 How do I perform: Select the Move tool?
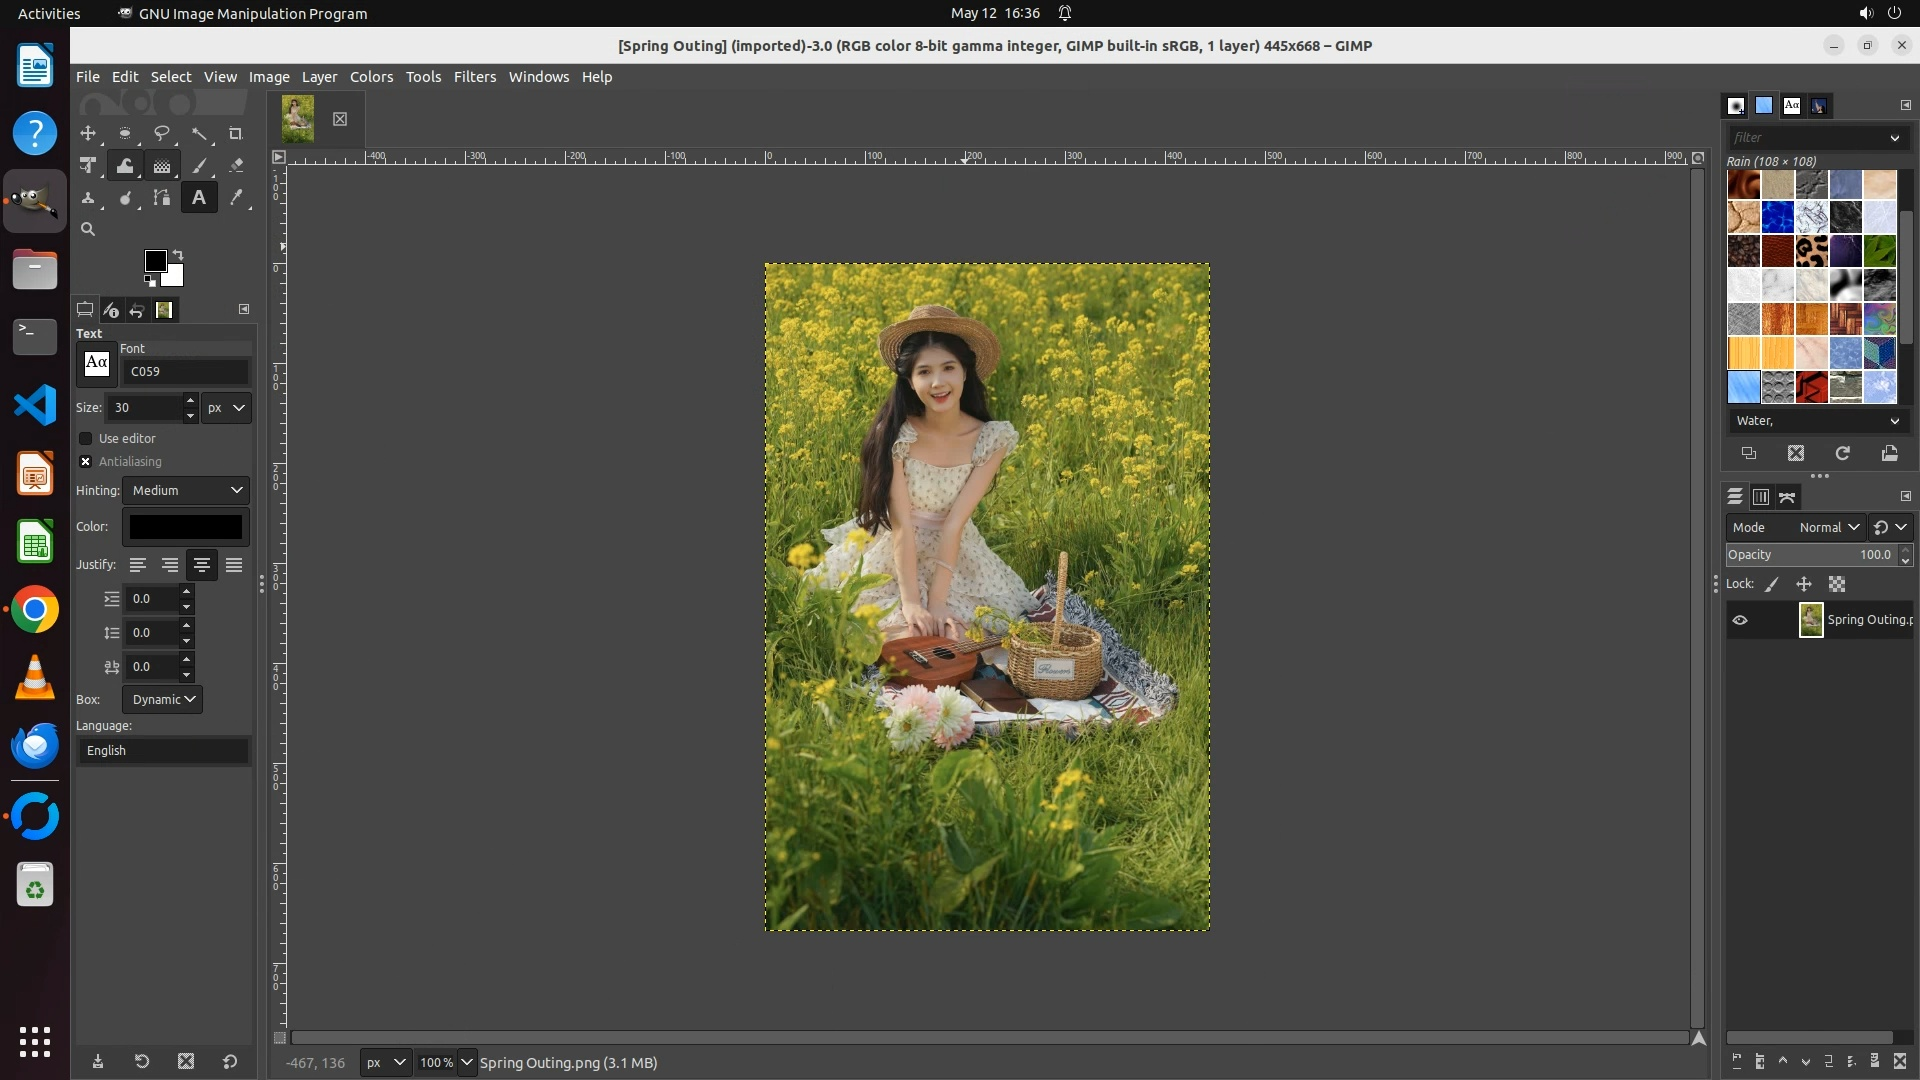click(88, 133)
